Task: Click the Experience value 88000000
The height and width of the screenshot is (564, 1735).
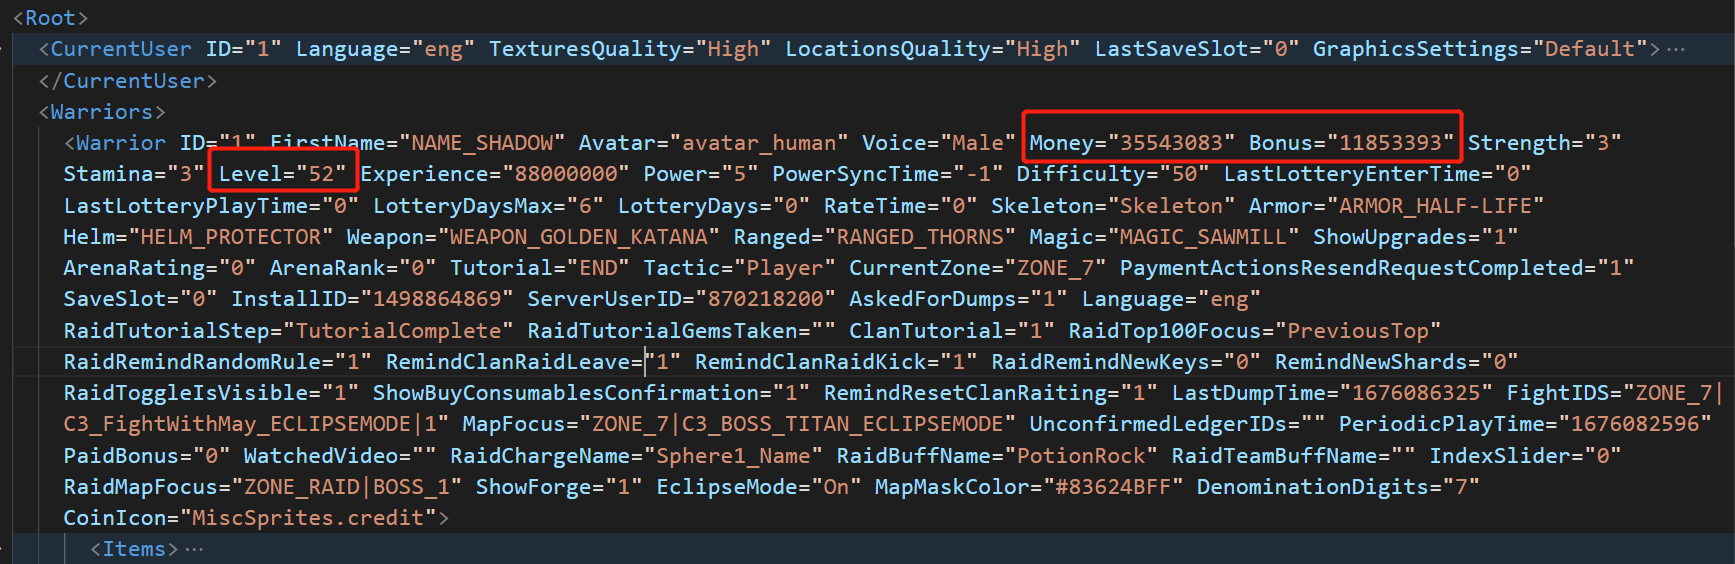Action: pyautogui.click(x=566, y=174)
